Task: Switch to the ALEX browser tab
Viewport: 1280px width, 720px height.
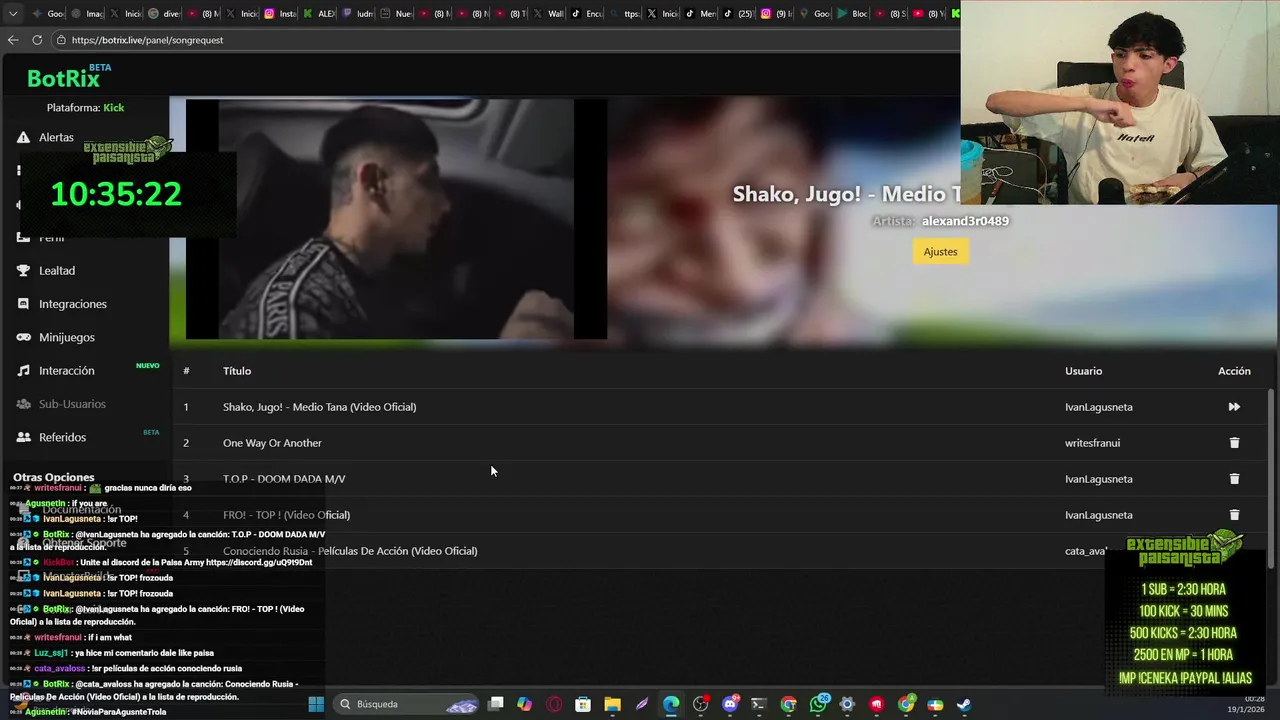Action: [x=321, y=14]
